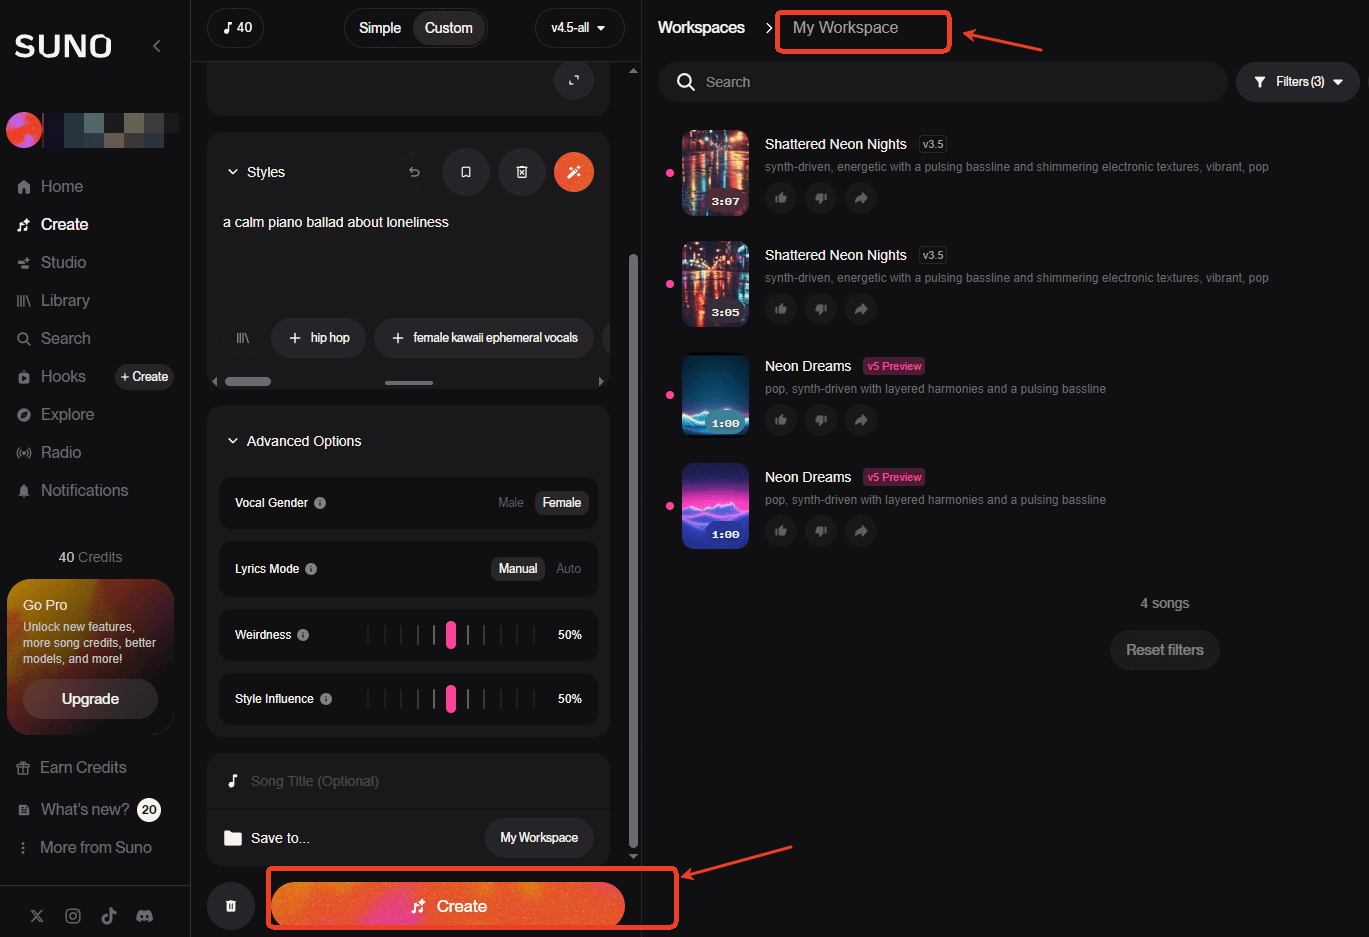Screen dimensions: 1369x937
Task: Switch Lyrics Mode to Auto
Action: click(x=568, y=569)
